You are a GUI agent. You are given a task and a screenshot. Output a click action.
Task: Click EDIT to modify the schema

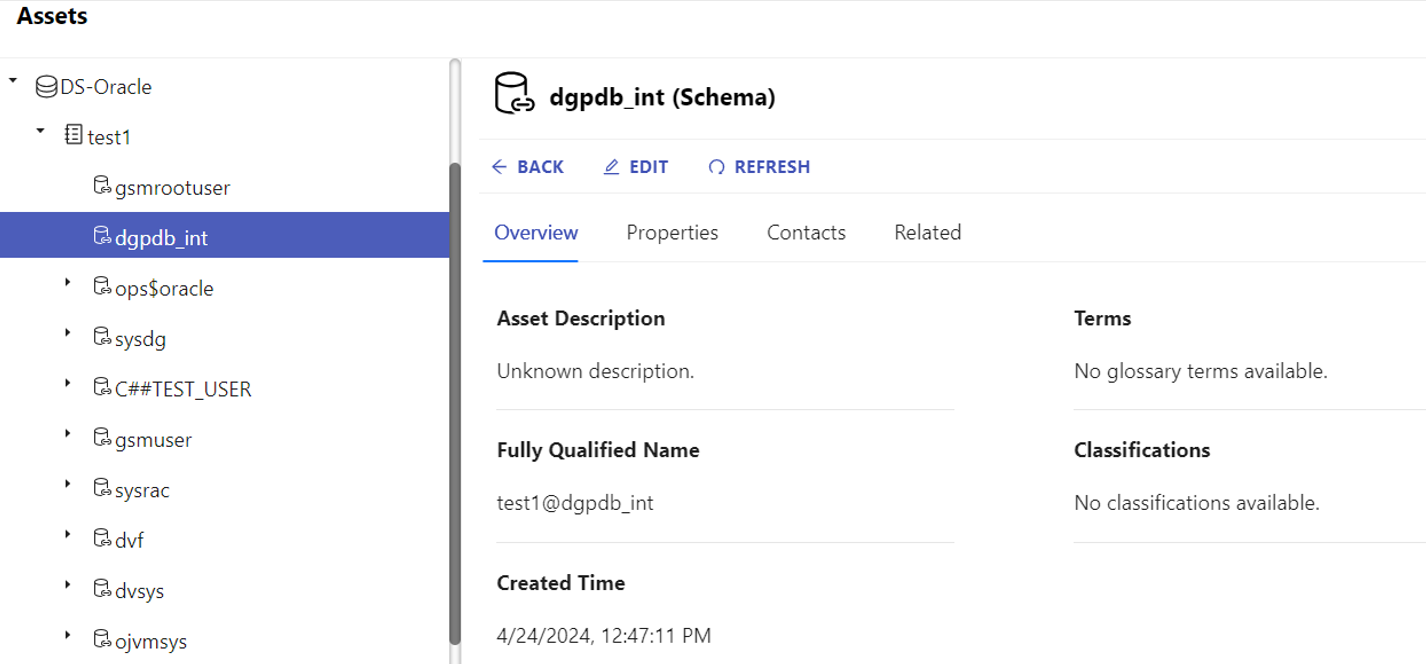click(636, 167)
